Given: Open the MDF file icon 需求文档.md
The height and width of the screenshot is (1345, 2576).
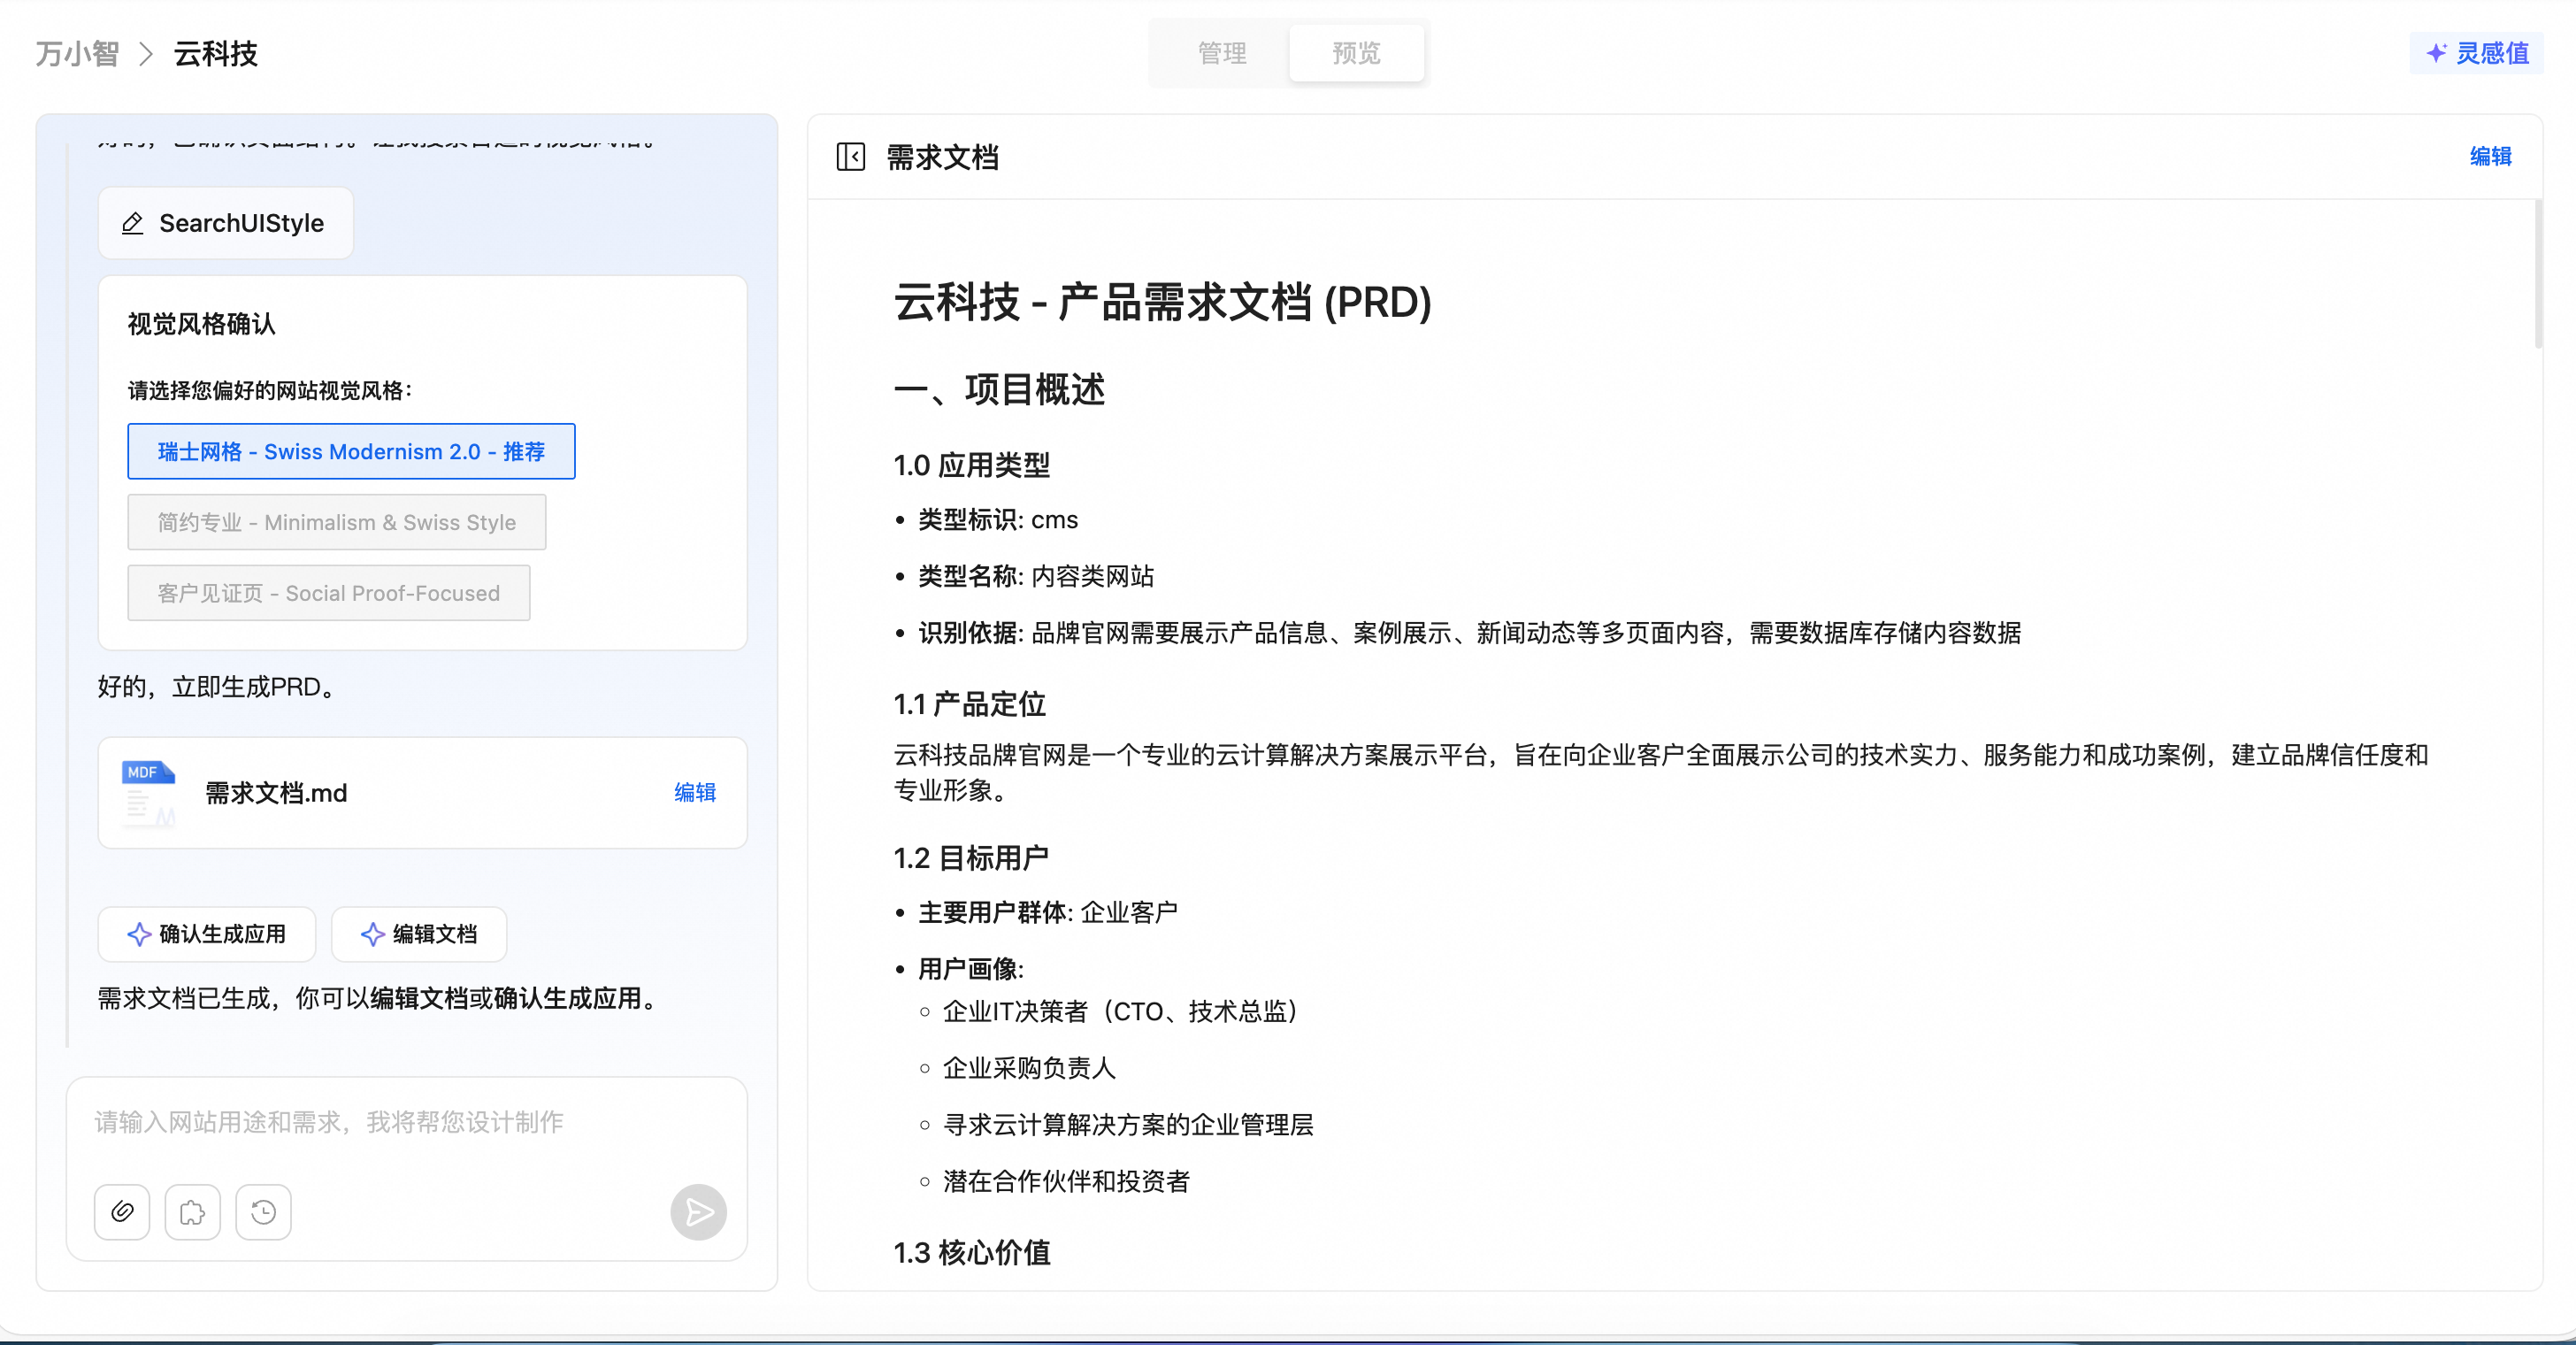Looking at the screenshot, I should click(149, 793).
